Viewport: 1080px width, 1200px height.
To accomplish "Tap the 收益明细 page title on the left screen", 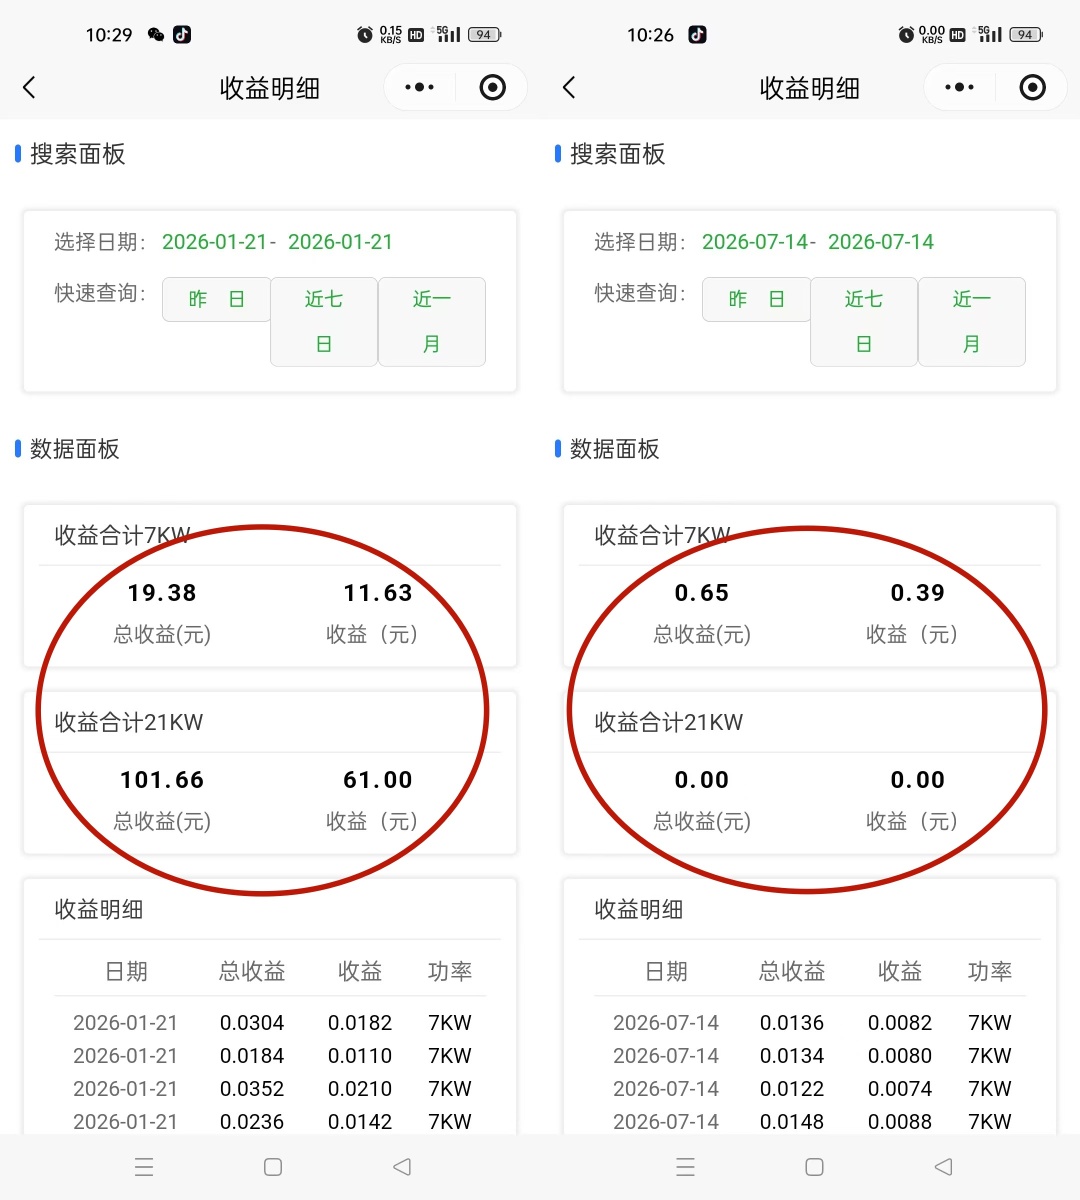I will click(270, 89).
